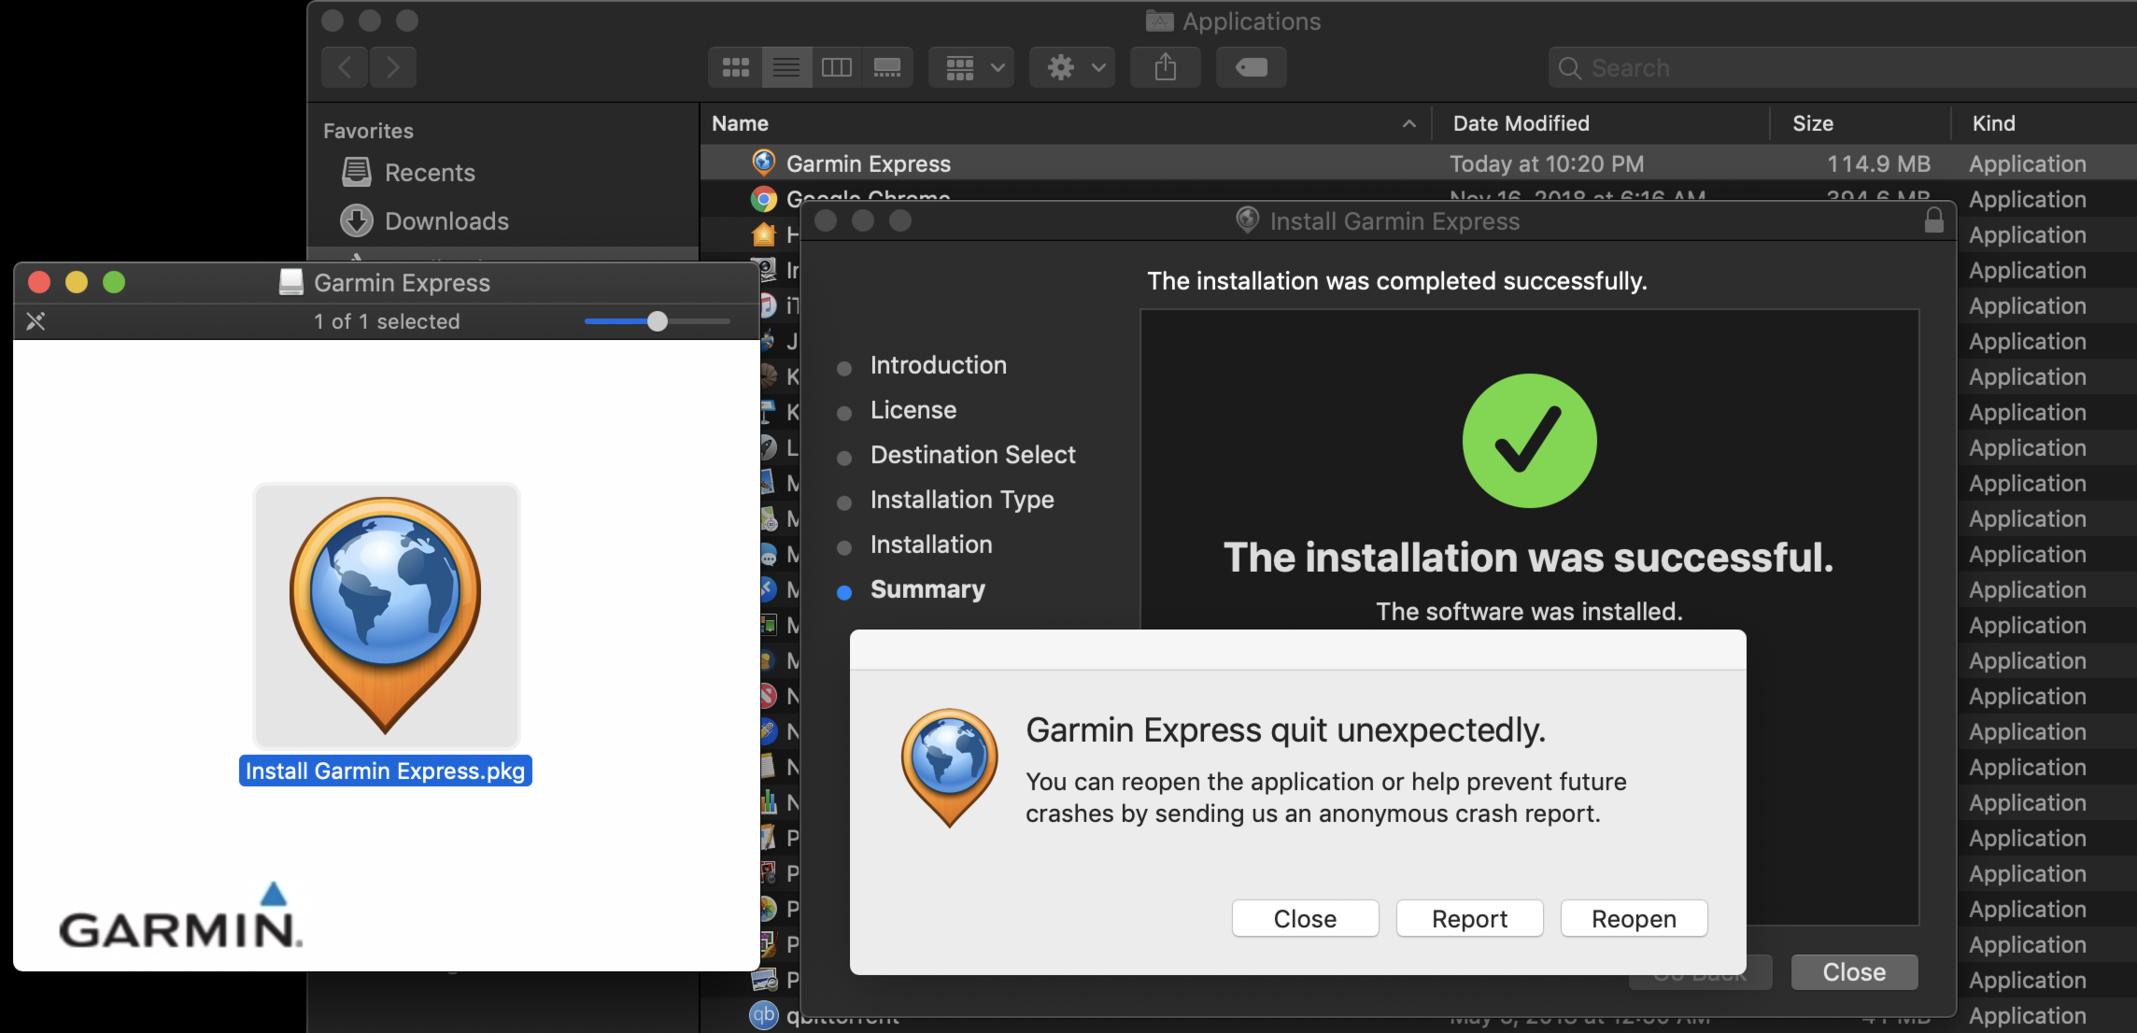2137x1033 pixels.
Task: Click qBittorrent icon in Applications list
Action: (x=763, y=1015)
